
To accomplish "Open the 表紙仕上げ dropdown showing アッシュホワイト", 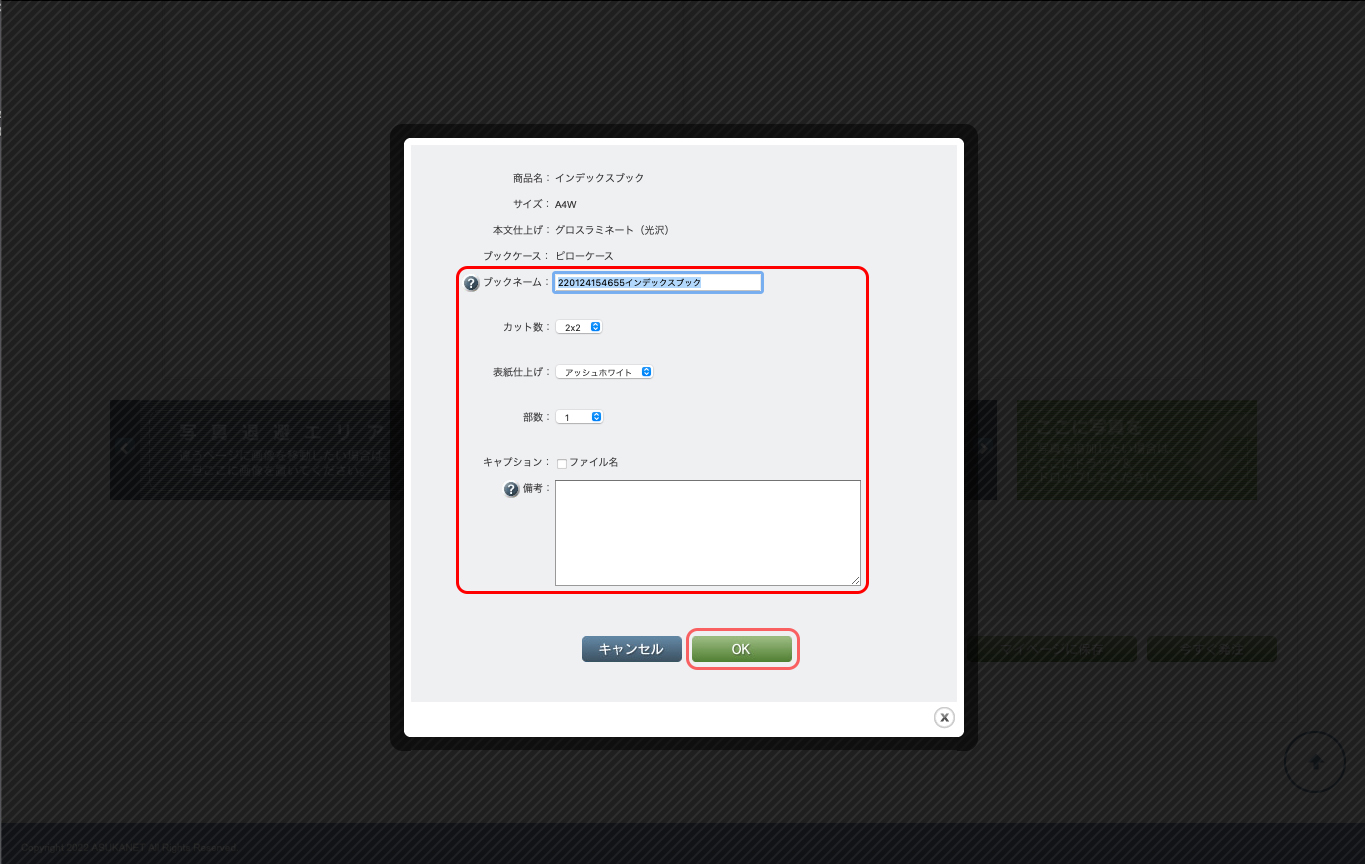I will tap(604, 372).
